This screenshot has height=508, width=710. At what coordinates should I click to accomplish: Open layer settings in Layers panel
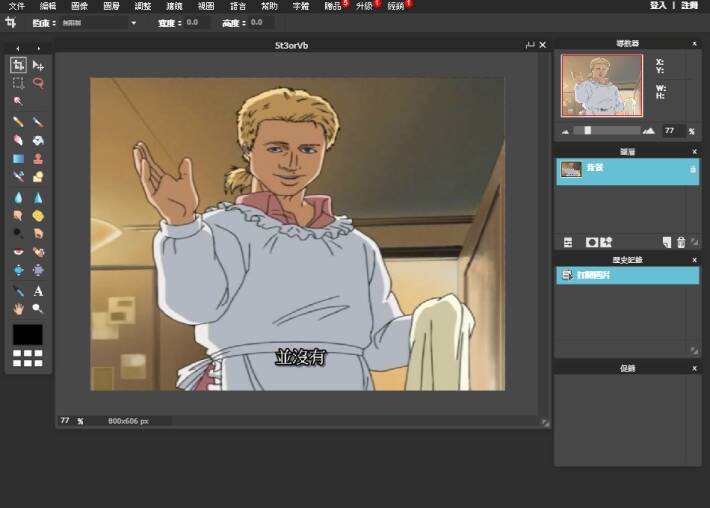(x=568, y=242)
